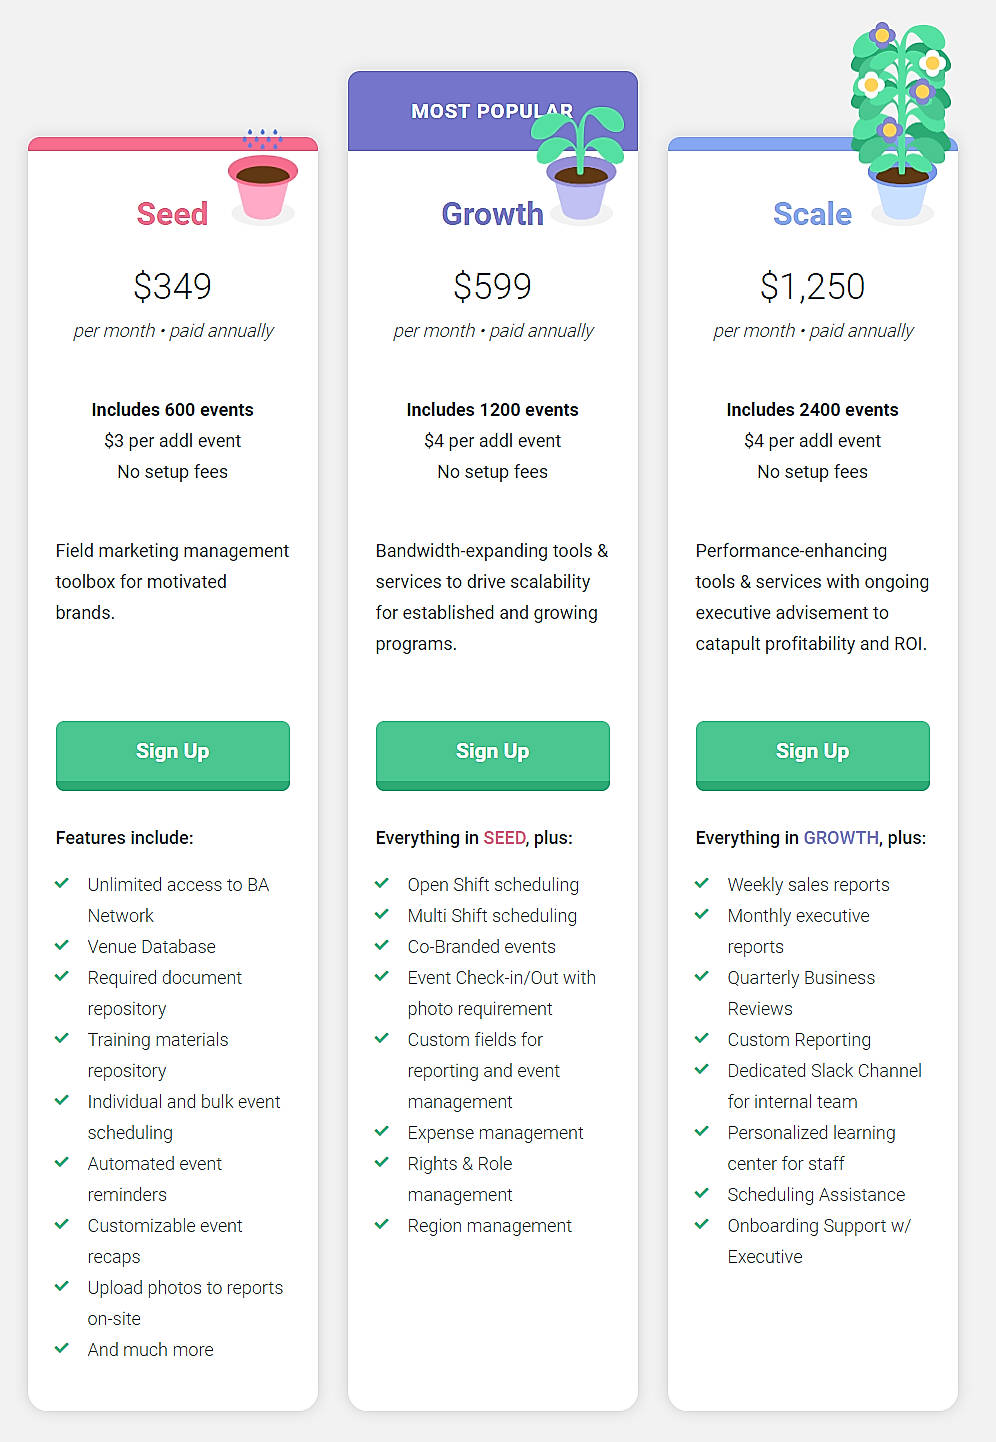Click the checkmark beside Weekly sales reports

[702, 883]
